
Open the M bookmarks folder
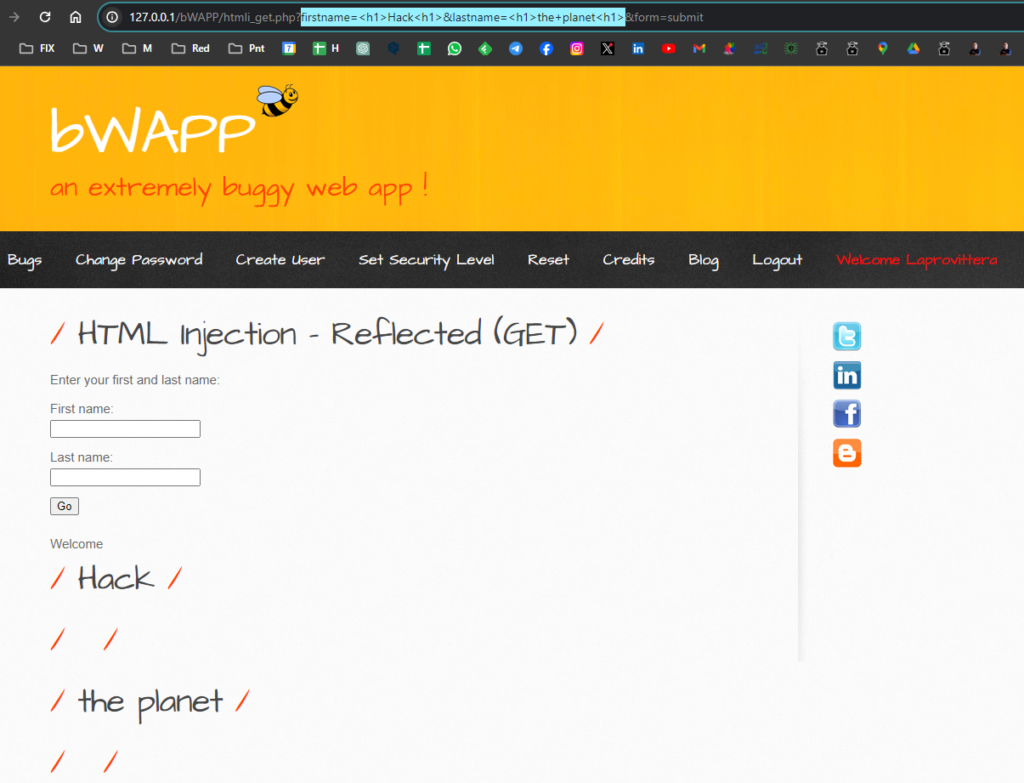coord(137,48)
